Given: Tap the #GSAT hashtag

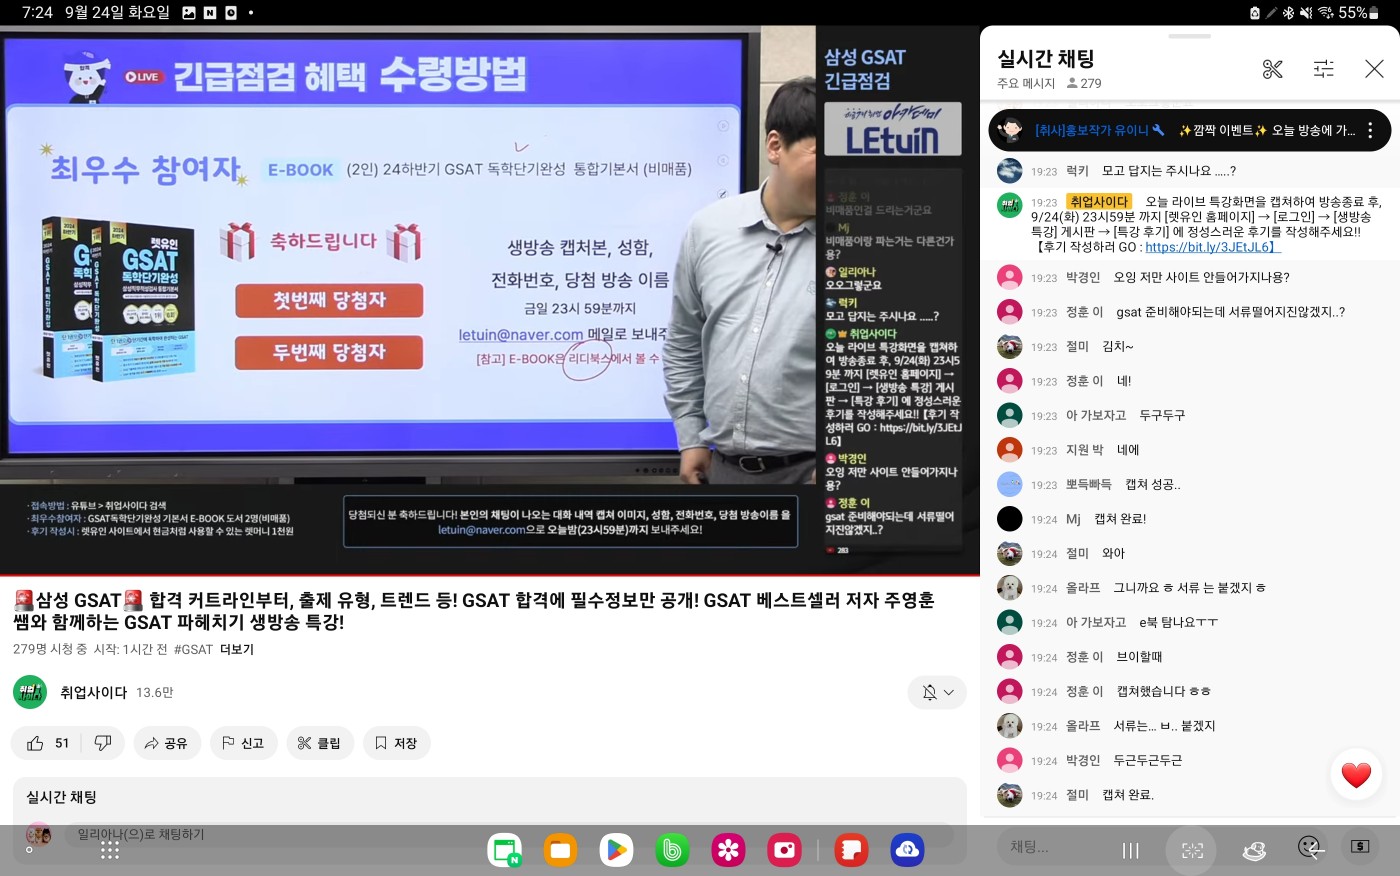Looking at the screenshot, I should point(193,649).
